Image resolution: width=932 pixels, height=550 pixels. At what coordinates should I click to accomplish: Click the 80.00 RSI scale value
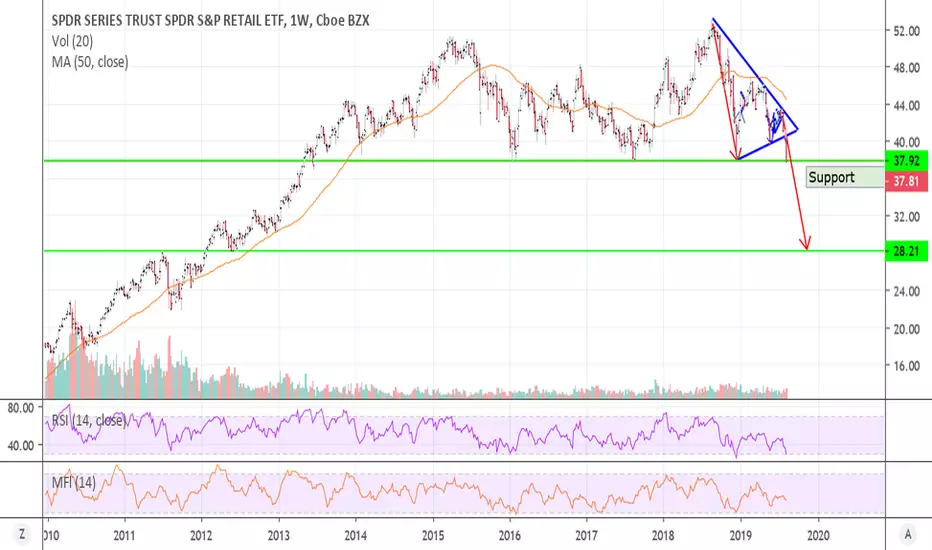pyautogui.click(x=21, y=408)
